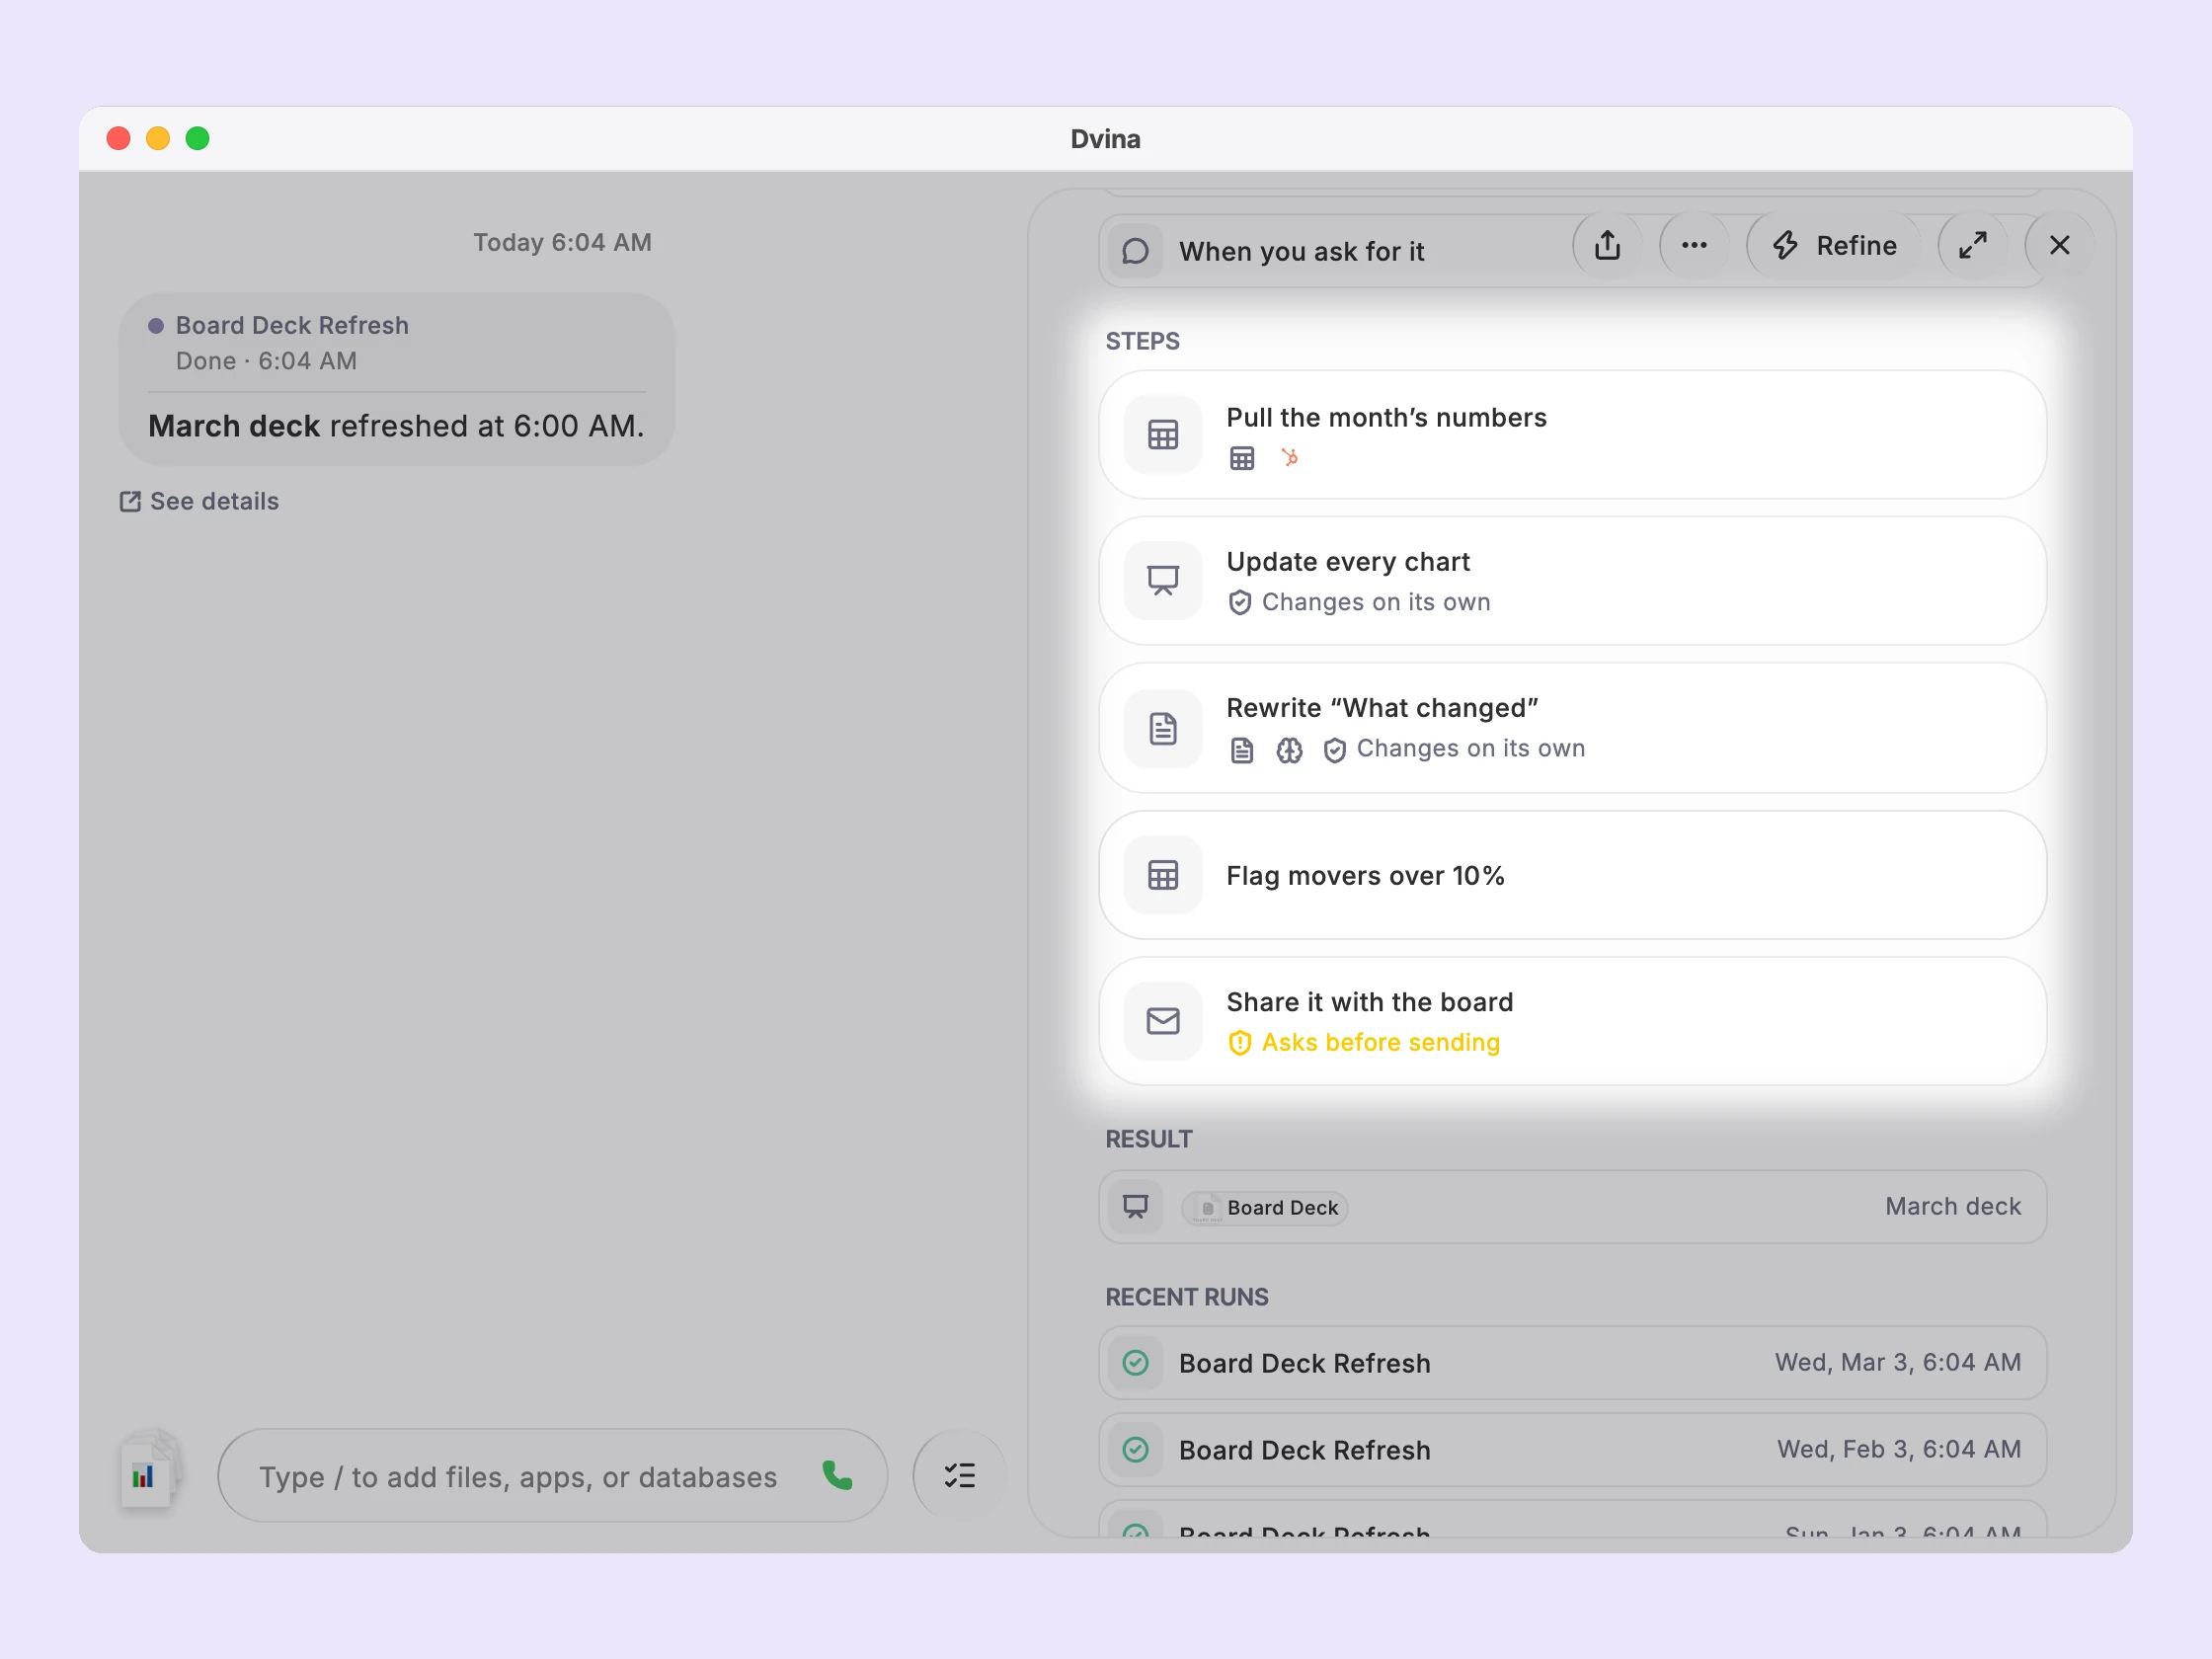Focus the message input field
This screenshot has width=2212, height=1659.
tap(552, 1476)
